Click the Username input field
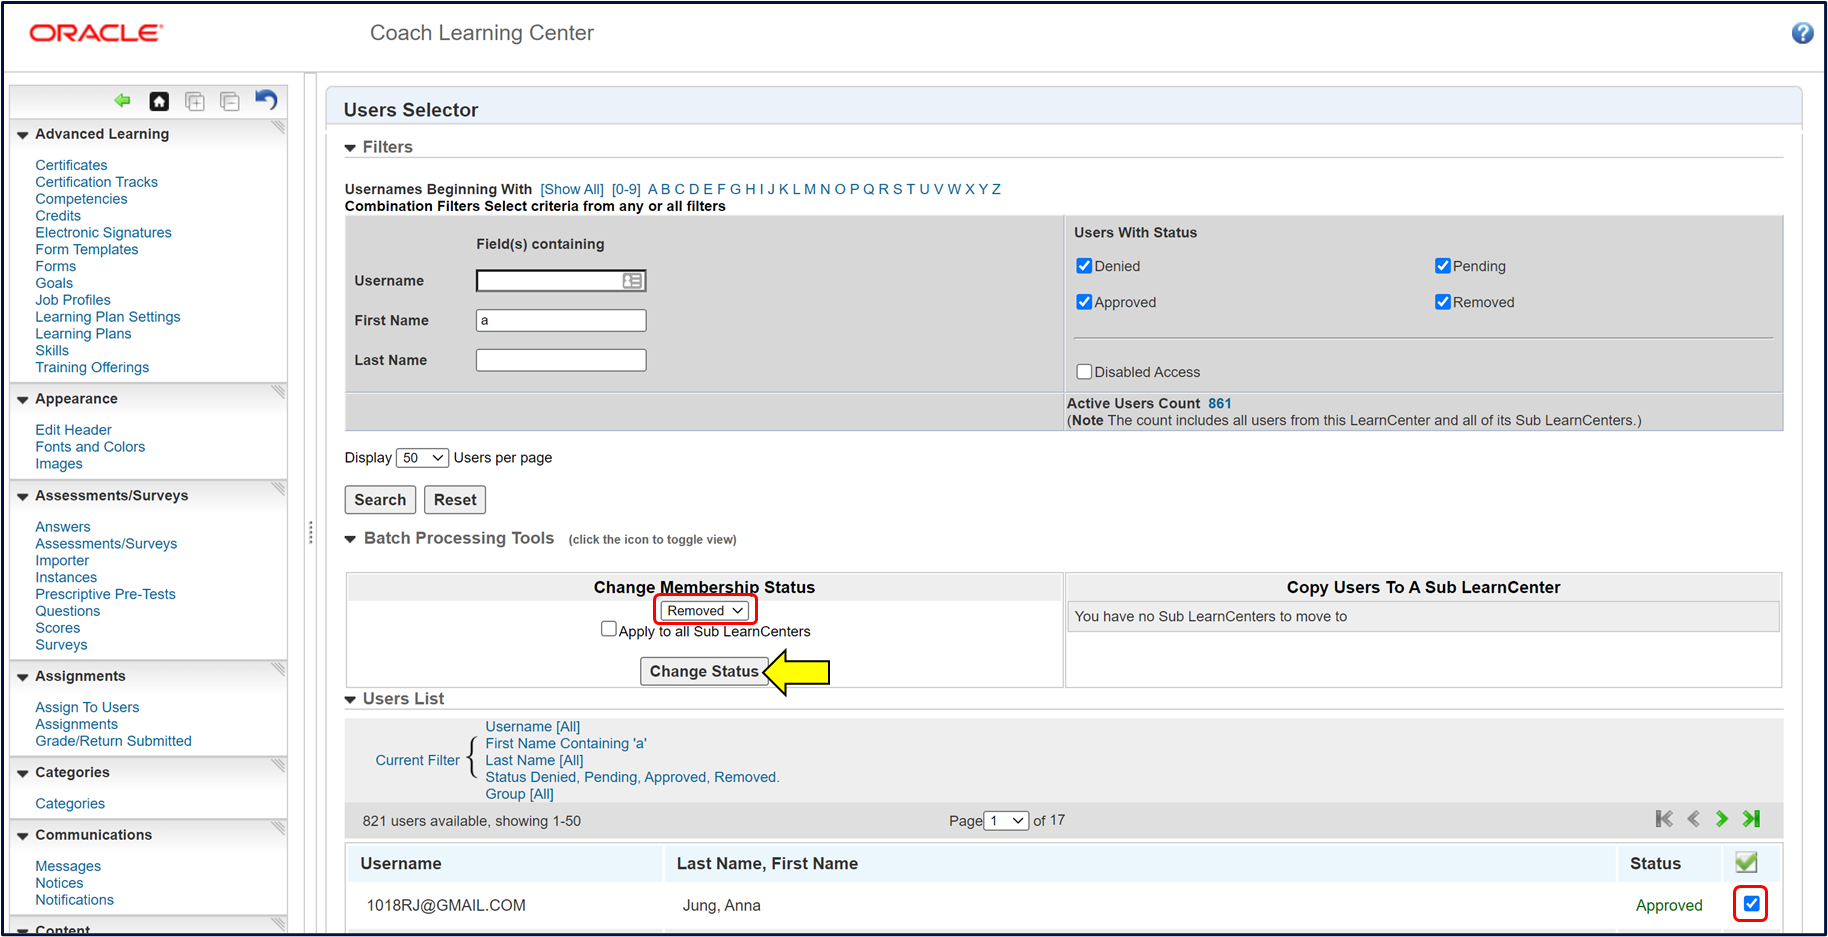The width and height of the screenshot is (1828, 937). coord(561,281)
